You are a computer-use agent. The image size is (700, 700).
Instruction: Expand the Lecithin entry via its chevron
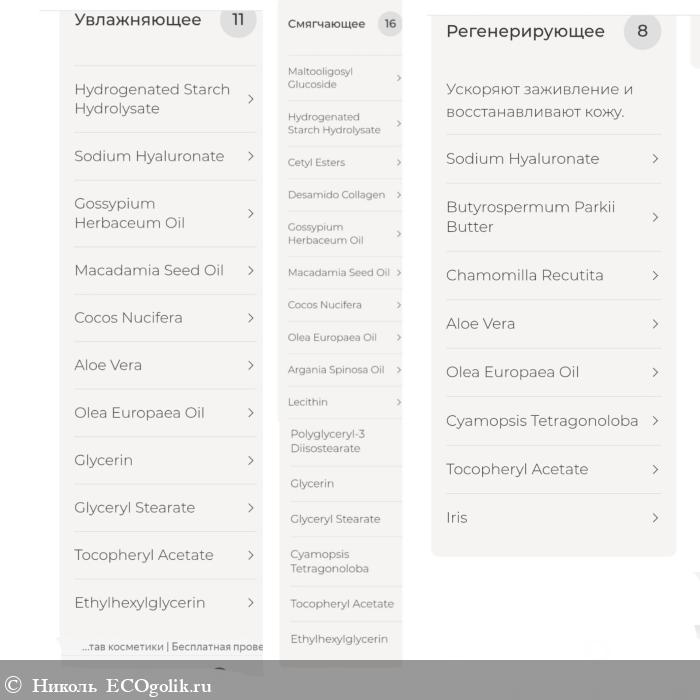coord(398,402)
